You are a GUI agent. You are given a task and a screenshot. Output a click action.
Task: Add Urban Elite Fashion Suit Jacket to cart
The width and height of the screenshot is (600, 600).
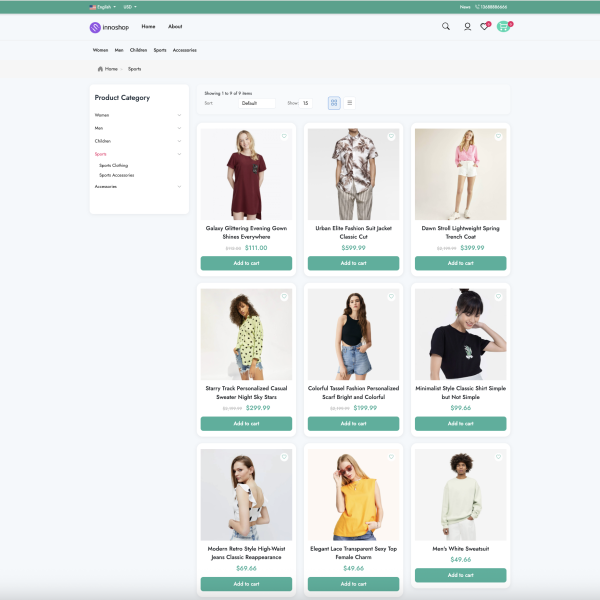353,263
